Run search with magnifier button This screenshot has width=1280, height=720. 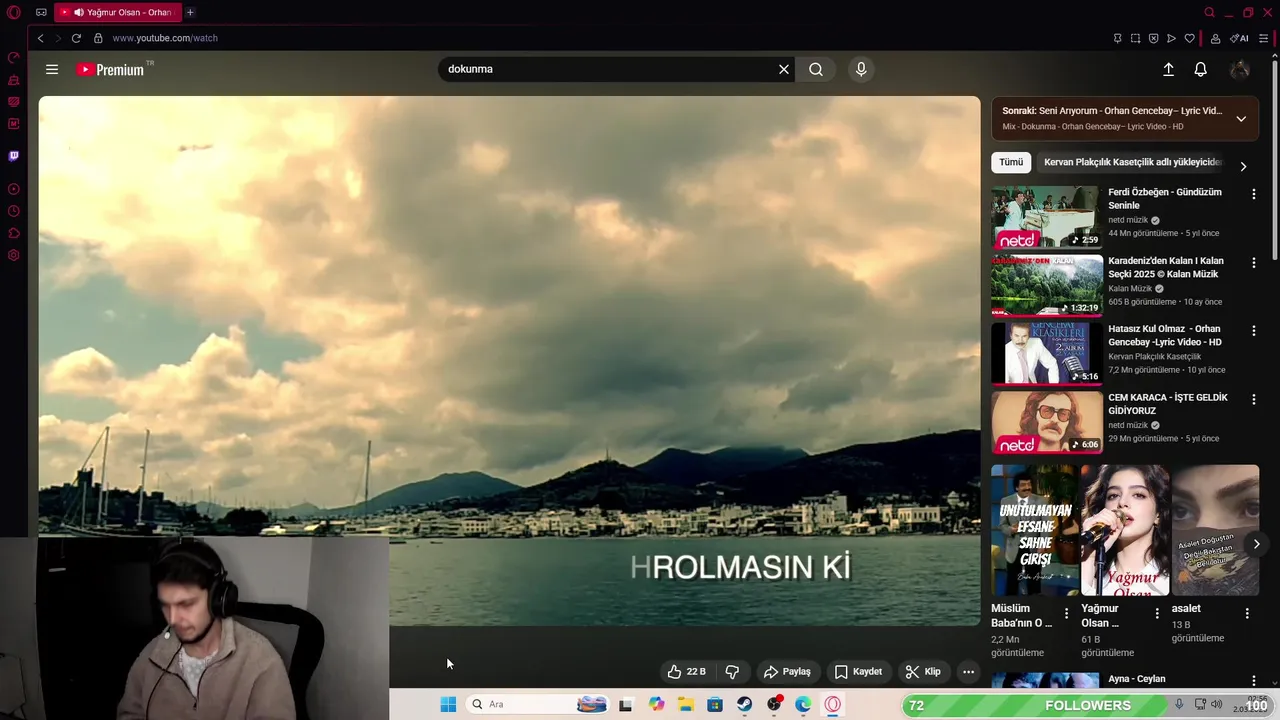click(x=816, y=69)
